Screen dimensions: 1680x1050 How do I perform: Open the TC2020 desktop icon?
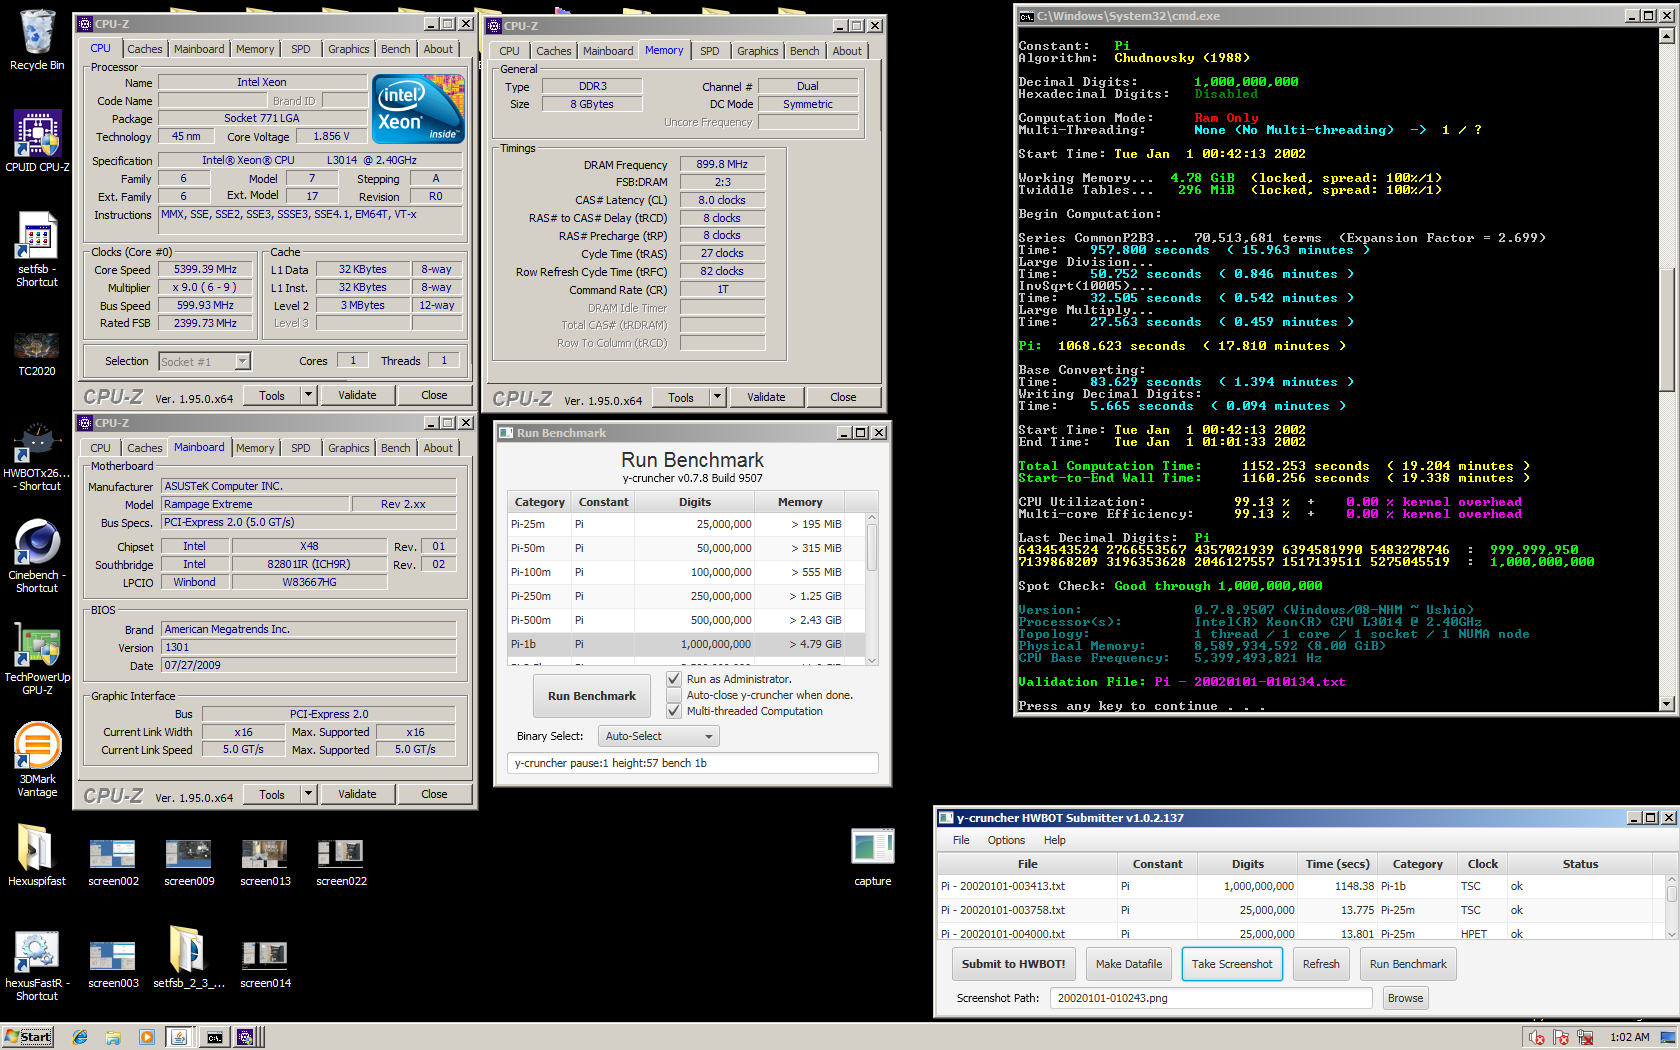(x=37, y=353)
